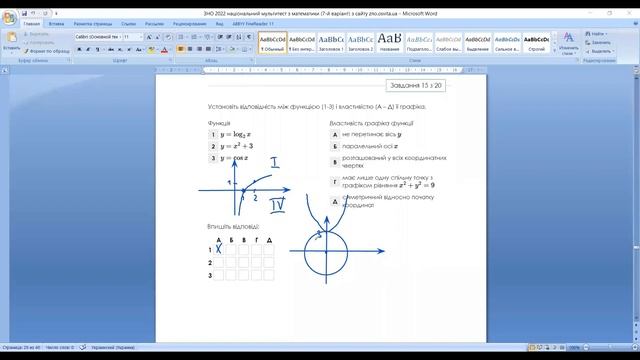The image size is (640, 360).
Task: Toggle Superscript formatting
Action: pos(129,49)
